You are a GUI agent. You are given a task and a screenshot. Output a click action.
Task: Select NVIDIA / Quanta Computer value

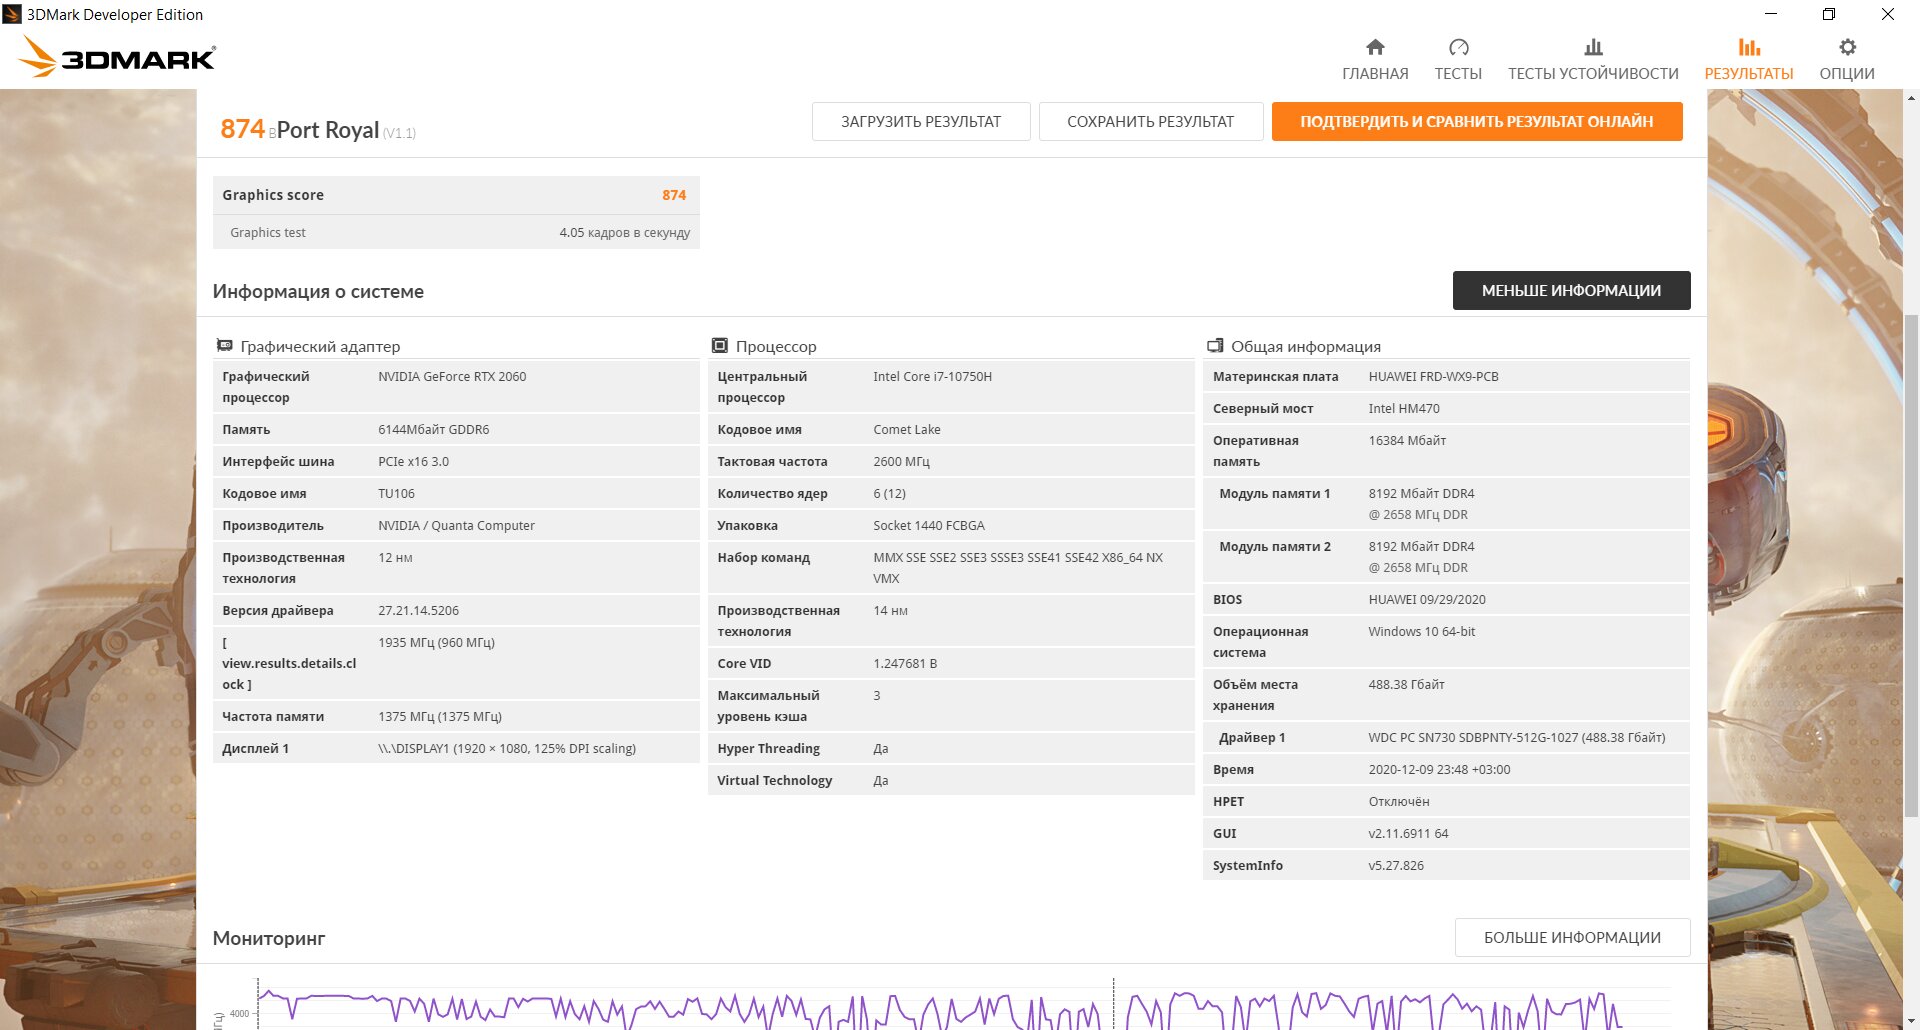pyautogui.click(x=456, y=526)
